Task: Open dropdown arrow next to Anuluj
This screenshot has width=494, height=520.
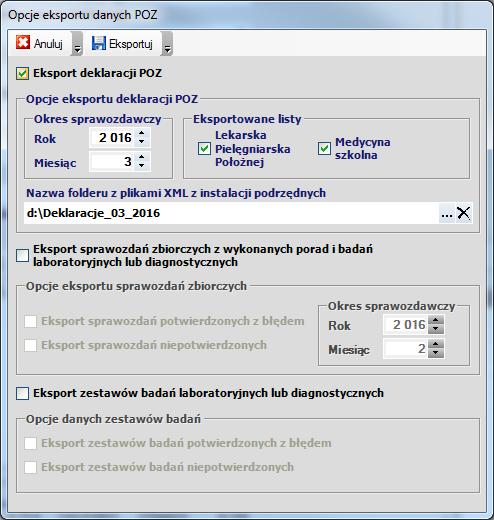Action: 77,44
